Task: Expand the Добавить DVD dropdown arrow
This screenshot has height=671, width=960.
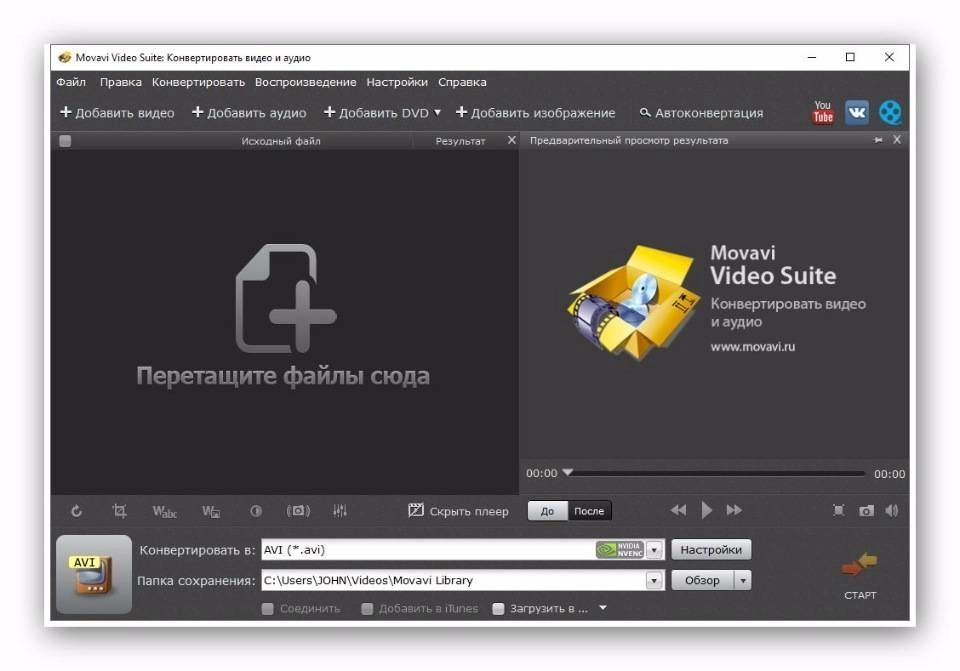Action: click(437, 113)
